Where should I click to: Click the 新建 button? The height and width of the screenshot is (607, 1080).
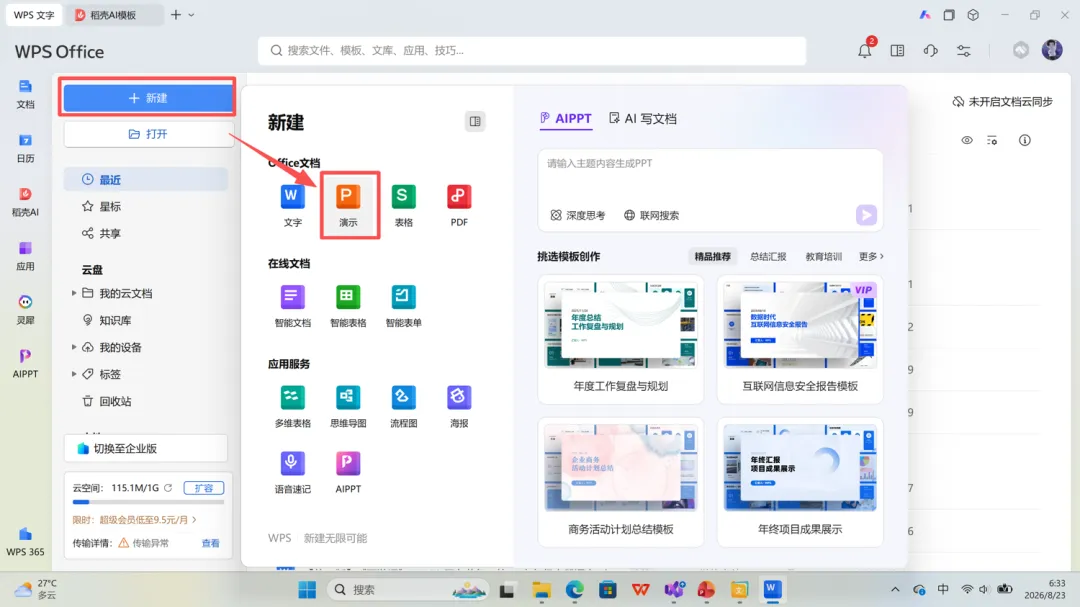pos(147,98)
